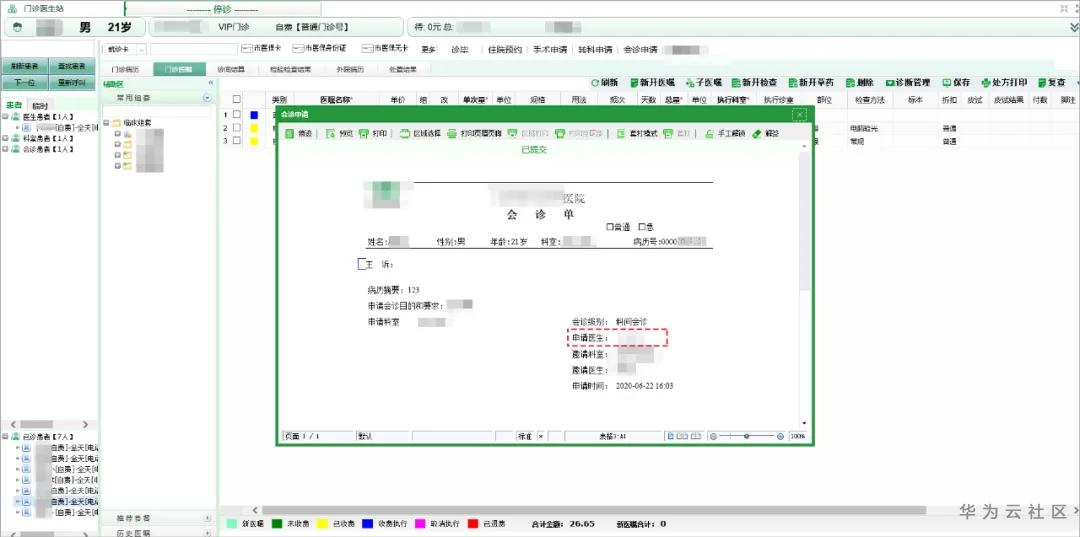Click the card number input field
The image size is (1080, 537).
pyautogui.click(x=194, y=50)
